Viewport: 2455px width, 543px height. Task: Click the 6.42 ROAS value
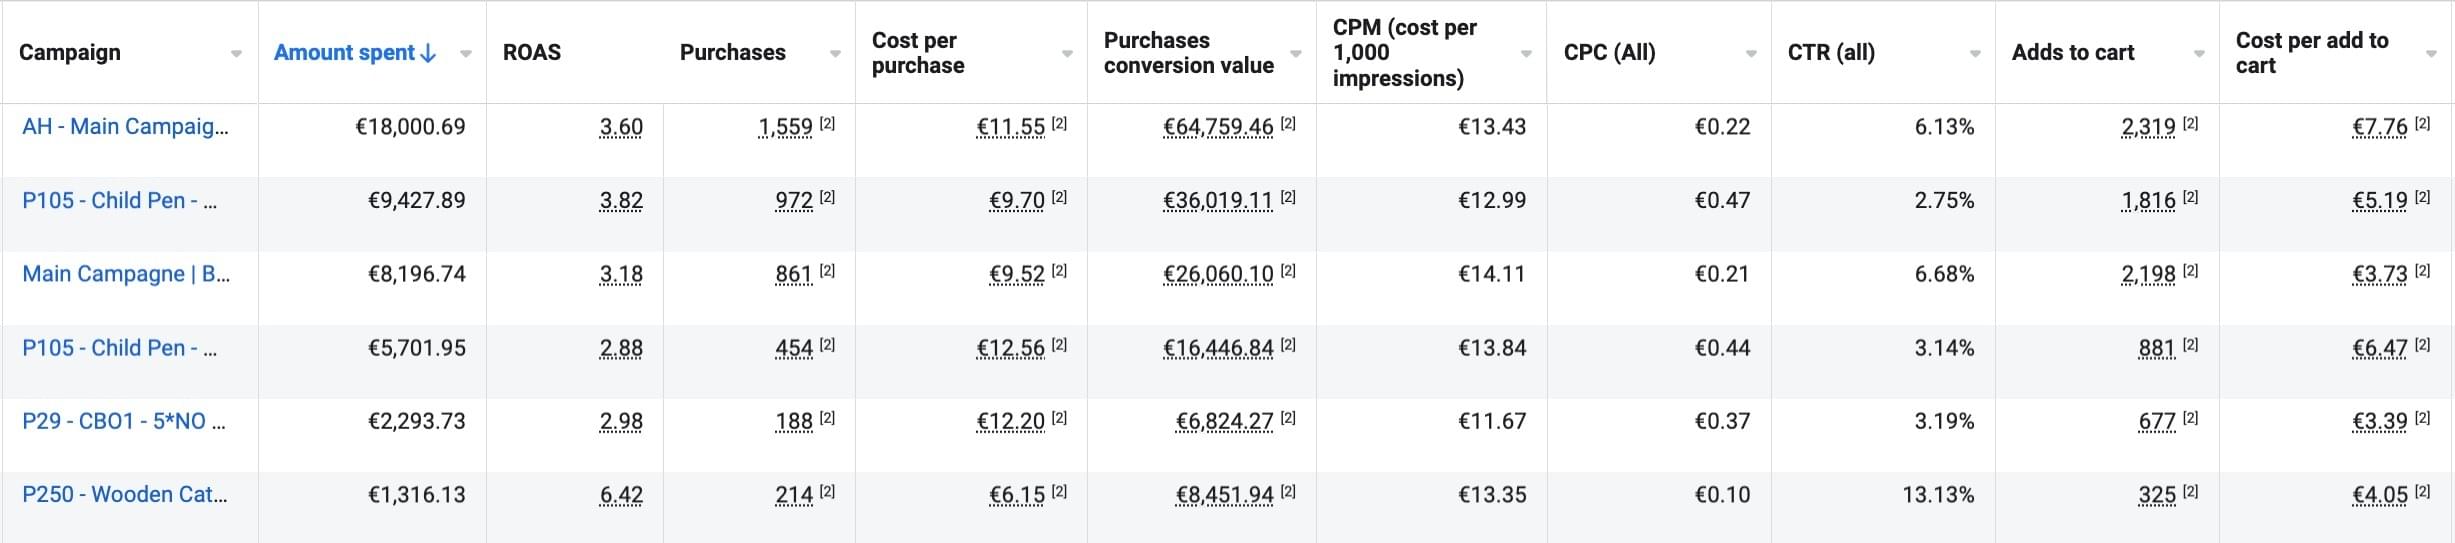pos(621,496)
